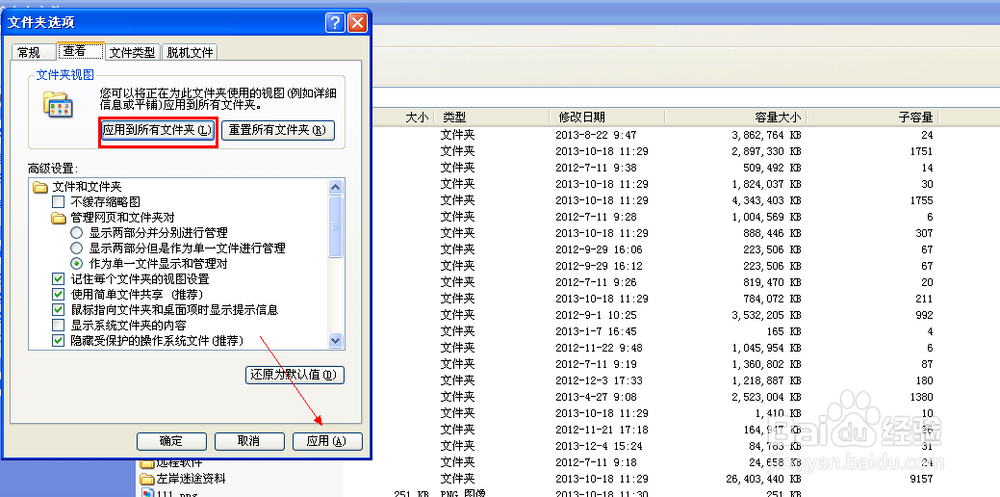This screenshot has width=1000, height=497.
Task: Enable 显示系统文件夹的内容 checkbox
Action: 59,325
